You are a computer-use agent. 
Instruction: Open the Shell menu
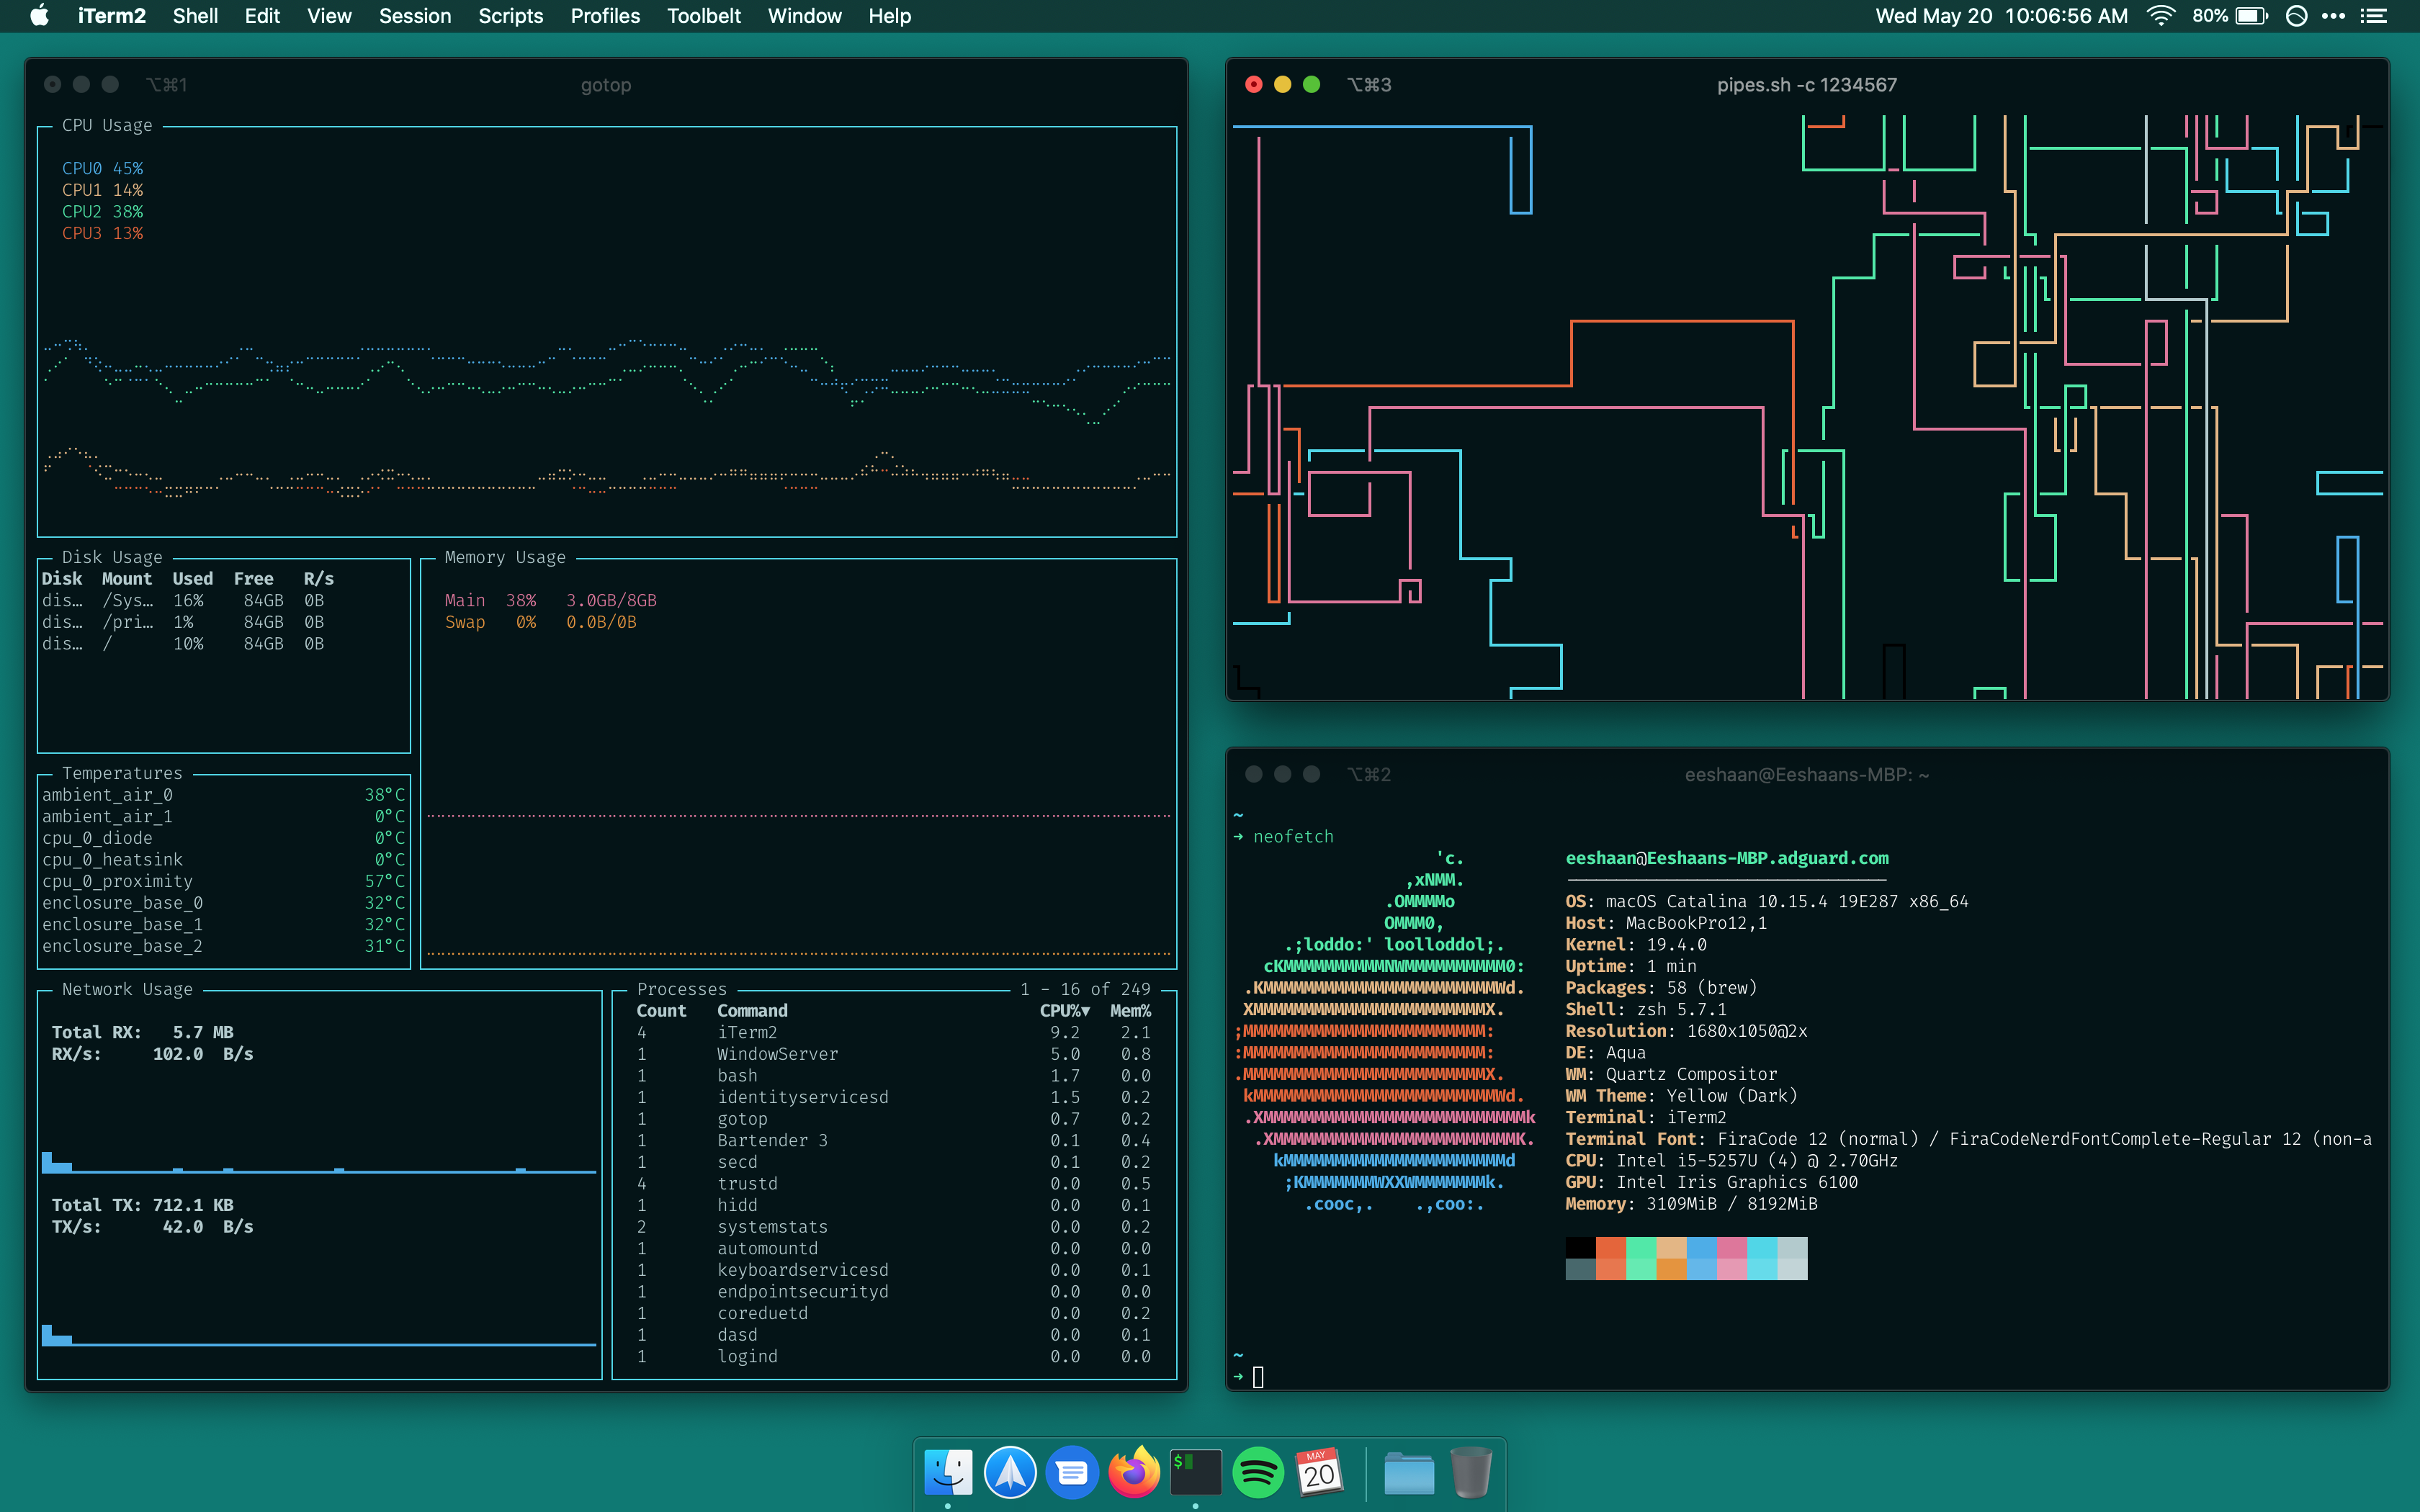pyautogui.click(x=195, y=16)
